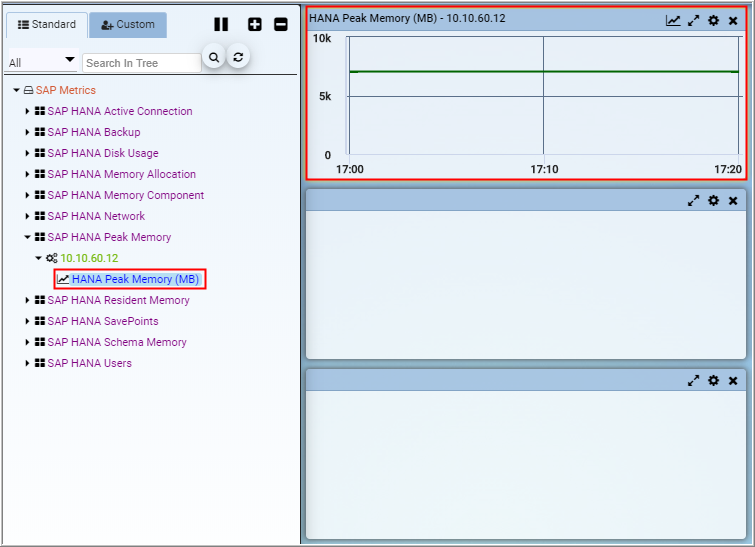
Task: Close the HANA Peak Memory chart panel
Action: (733, 21)
